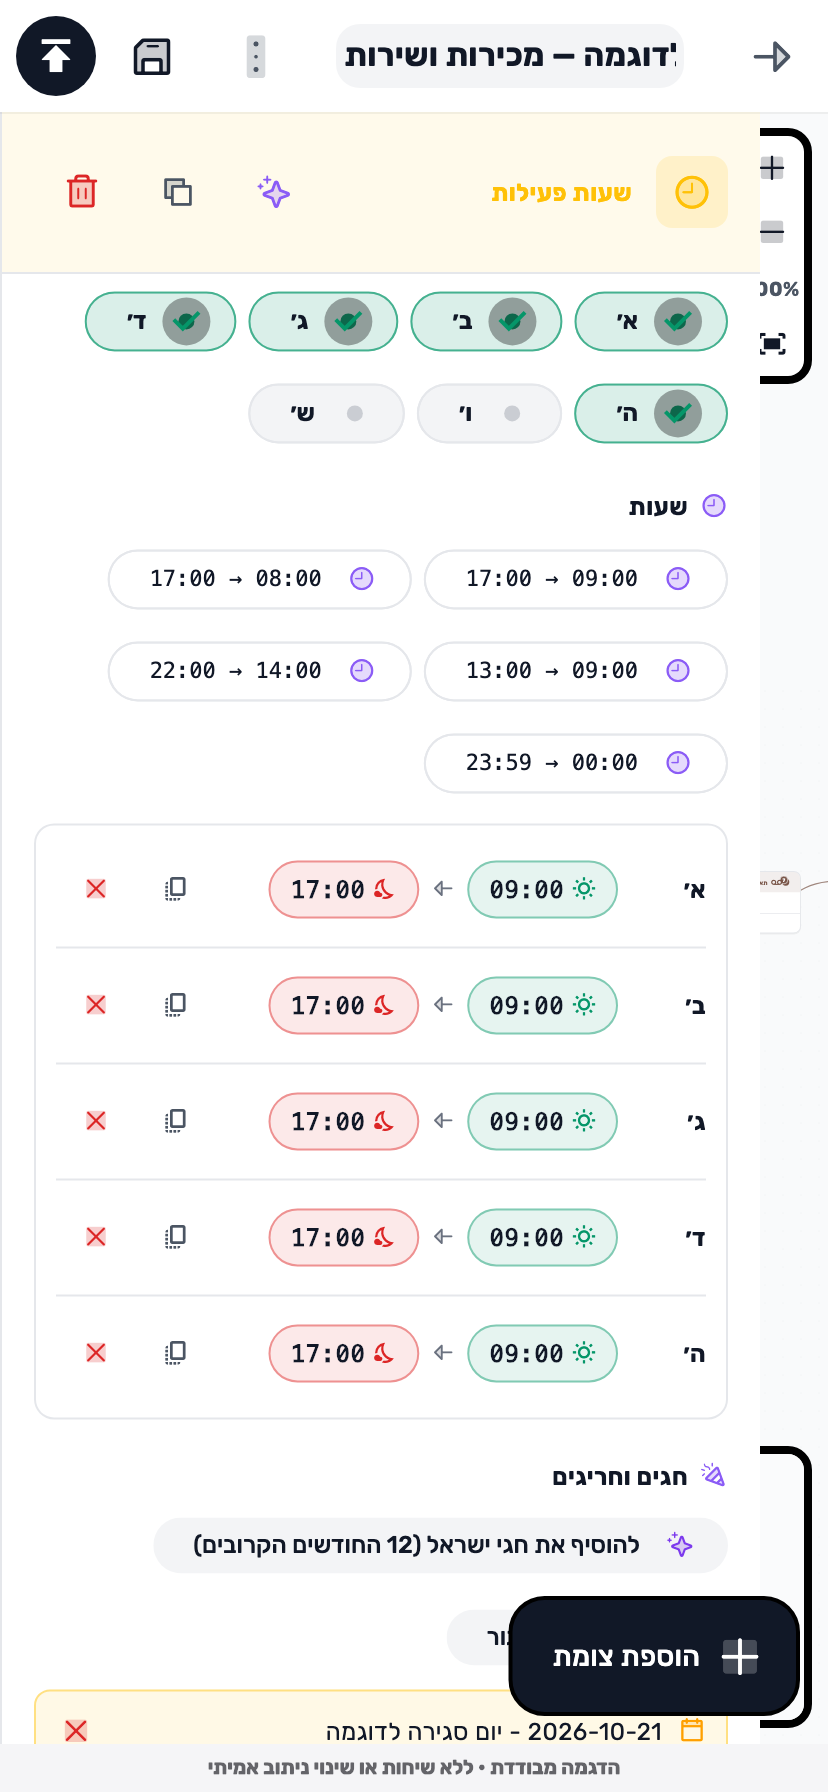Enable day ו' chip
Screen dimensions: 828x1792
(x=489, y=413)
